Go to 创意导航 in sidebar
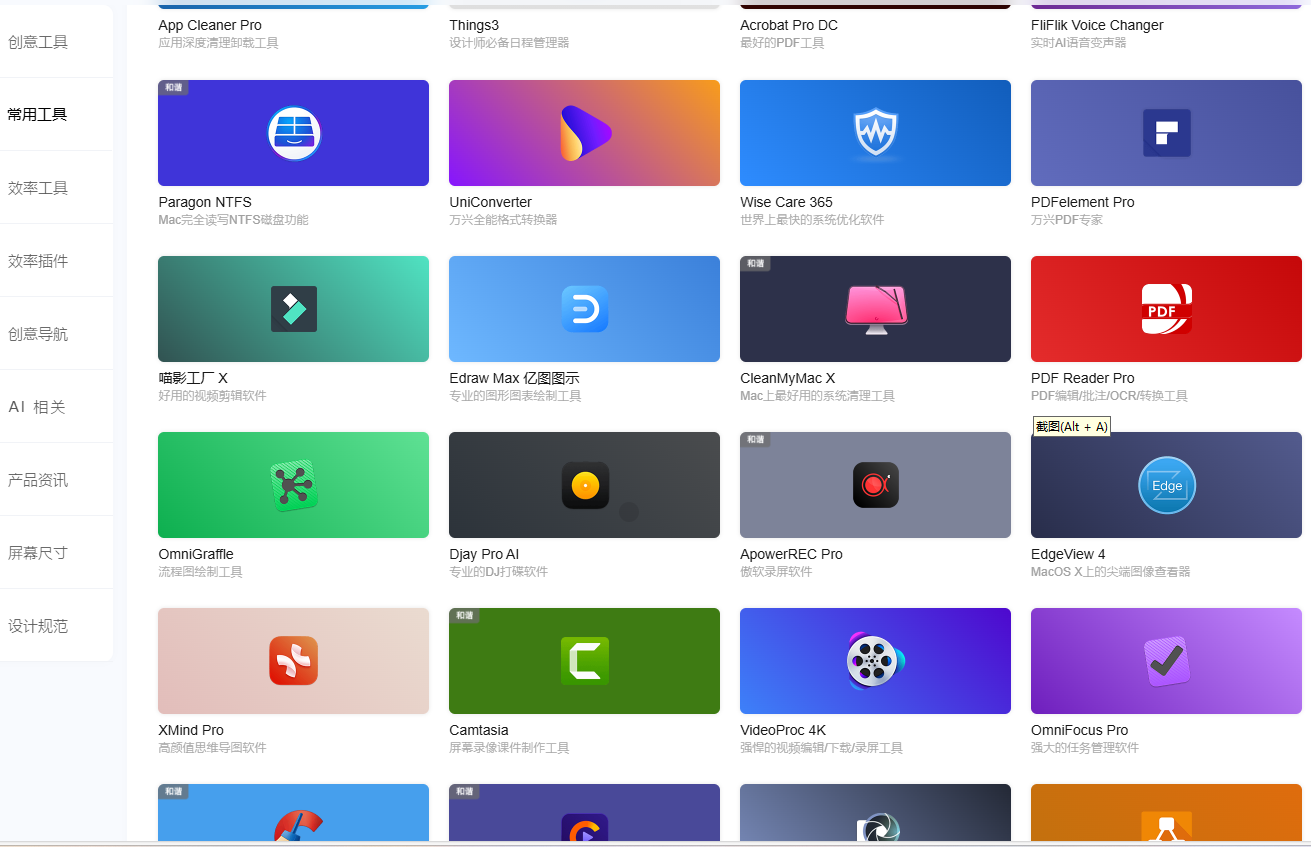1311x847 pixels. [38, 334]
